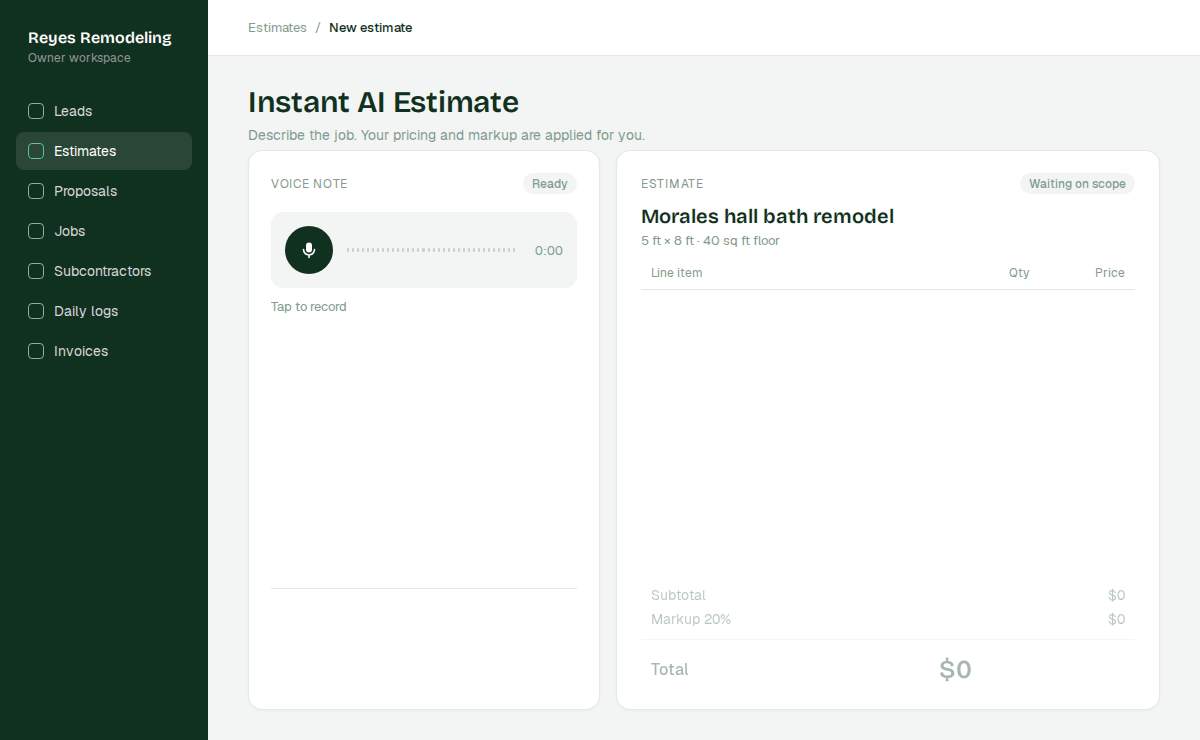This screenshot has width=1200, height=740.
Task: Click the Invoices square icon
Action: pyautogui.click(x=36, y=351)
